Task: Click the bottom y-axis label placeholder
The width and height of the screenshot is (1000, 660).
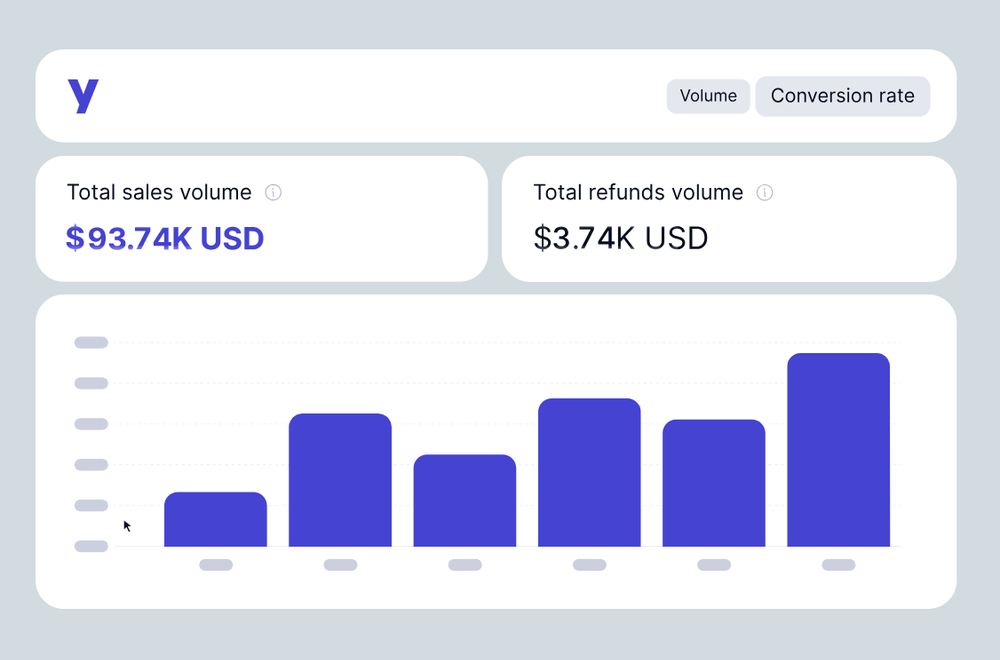Action: pyautogui.click(x=91, y=546)
